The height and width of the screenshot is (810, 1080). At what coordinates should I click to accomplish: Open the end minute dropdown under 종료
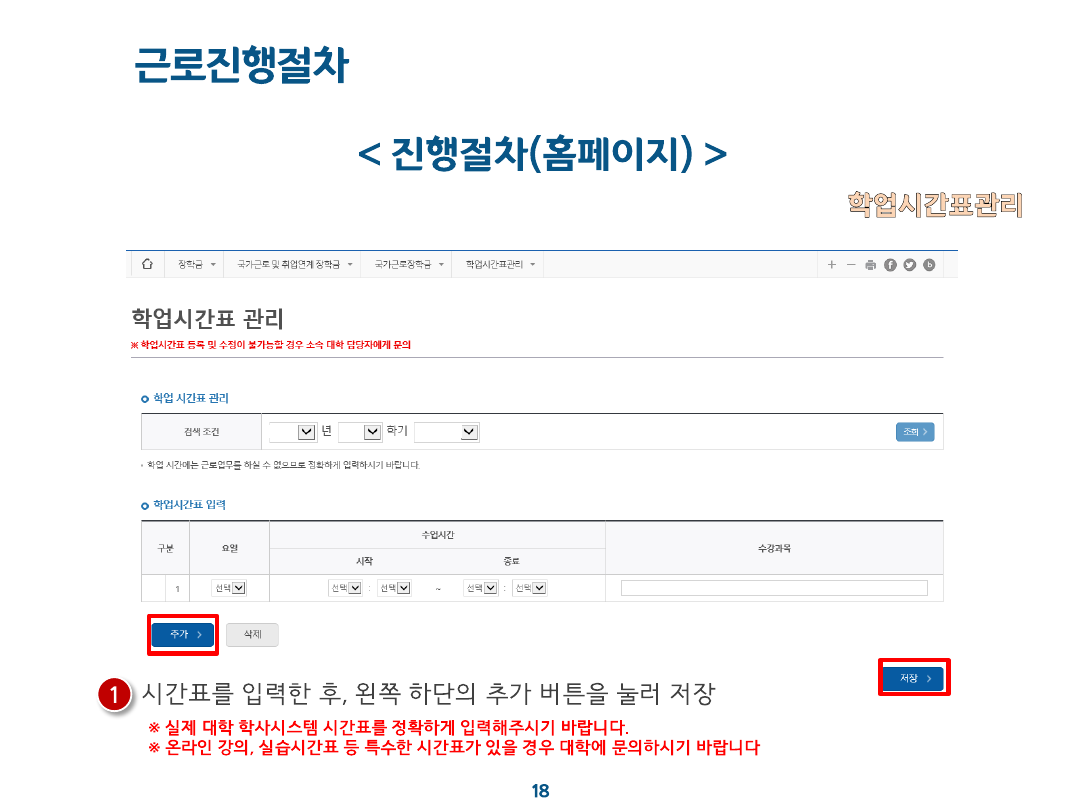529,588
